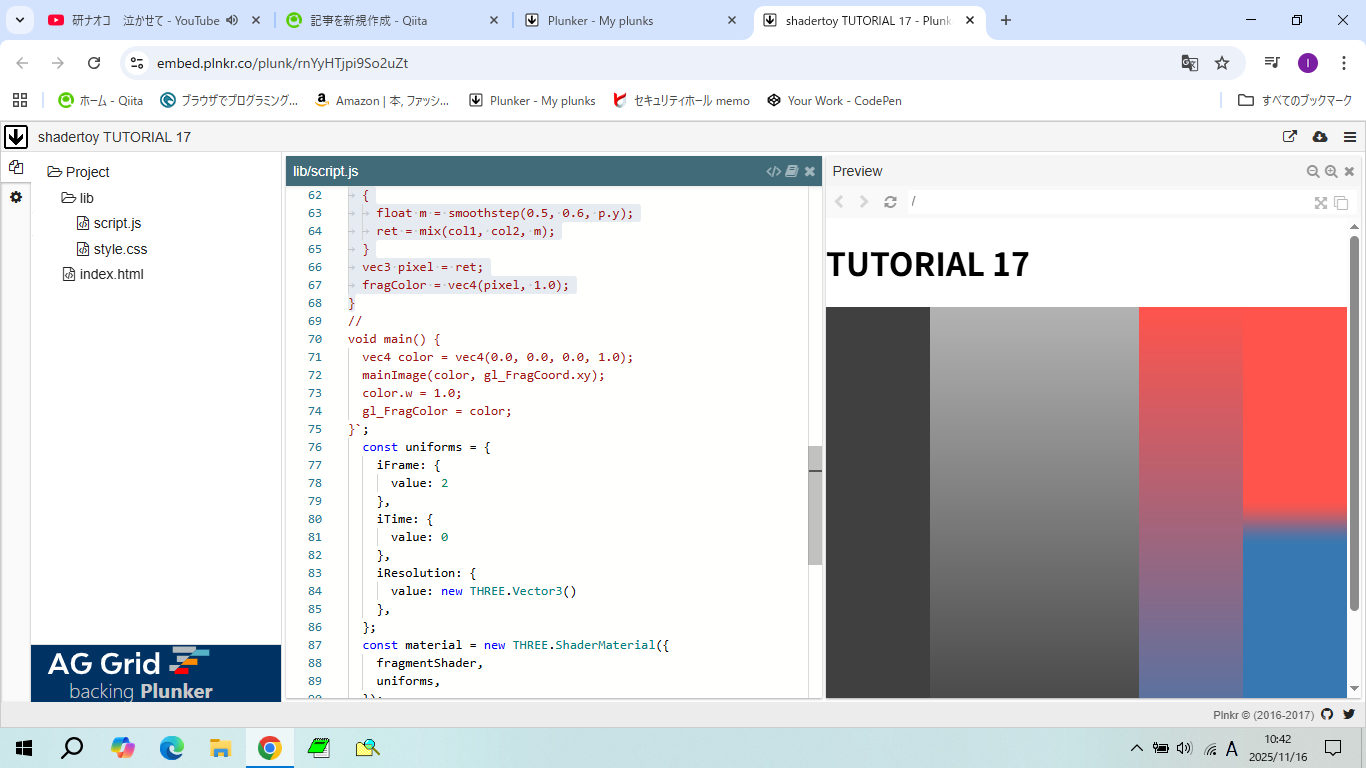1366x768 pixels.
Task: Open the Chrome profile avatar
Action: [x=1308, y=63]
